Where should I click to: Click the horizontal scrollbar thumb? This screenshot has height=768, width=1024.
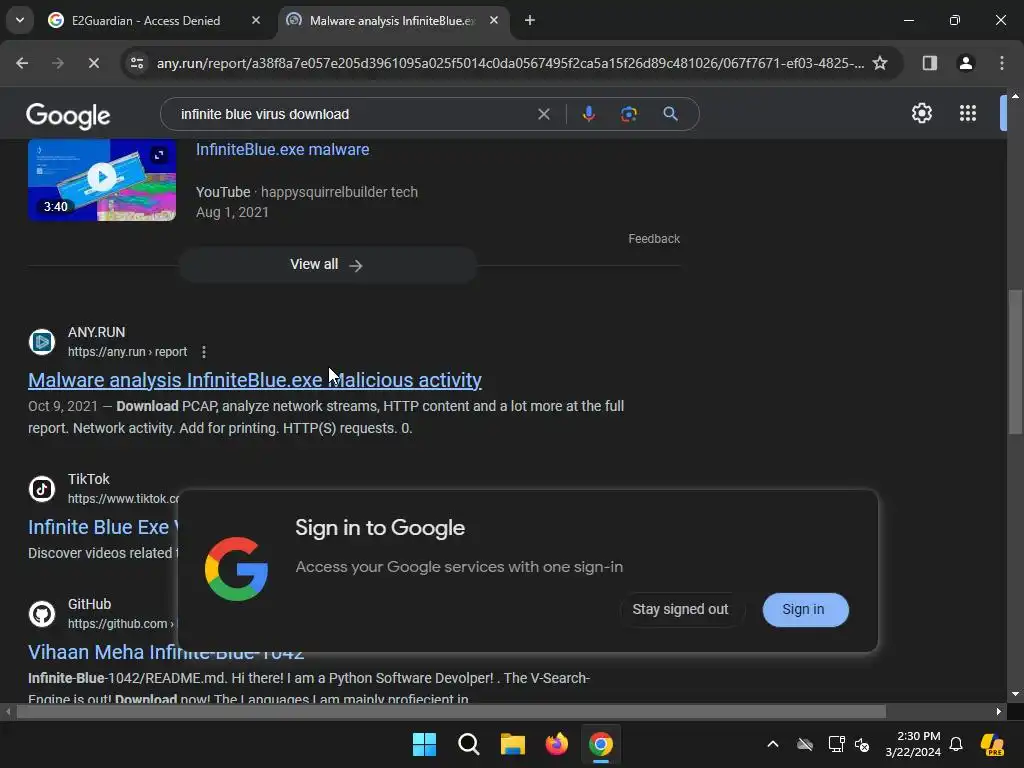pyautogui.click(x=451, y=712)
